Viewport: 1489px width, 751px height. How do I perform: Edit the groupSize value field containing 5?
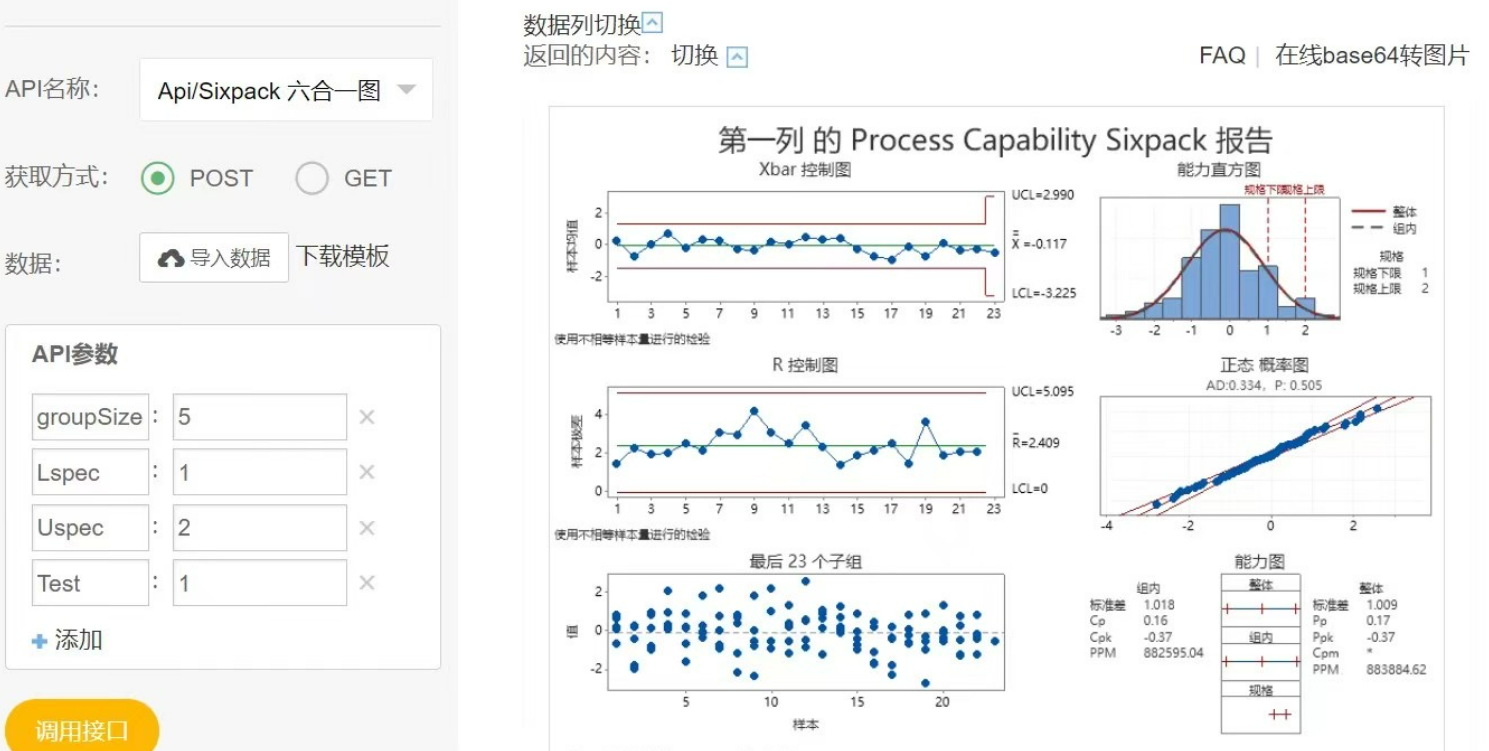tap(260, 417)
